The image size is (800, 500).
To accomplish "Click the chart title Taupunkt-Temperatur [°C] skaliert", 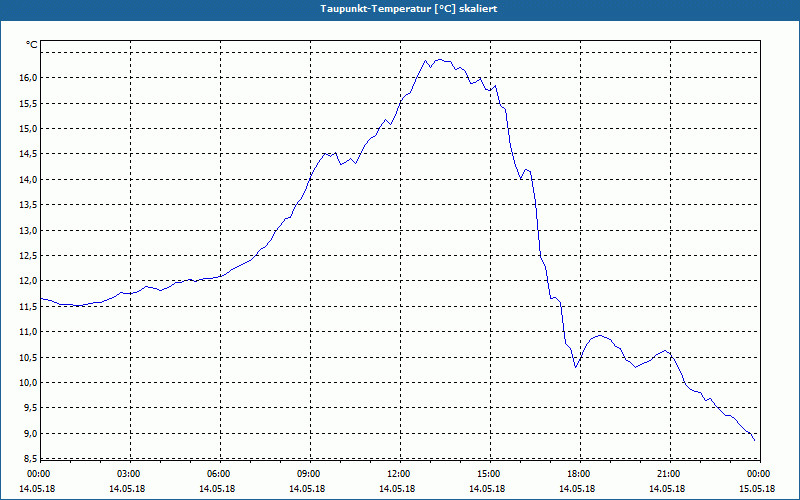I will [409, 9].
